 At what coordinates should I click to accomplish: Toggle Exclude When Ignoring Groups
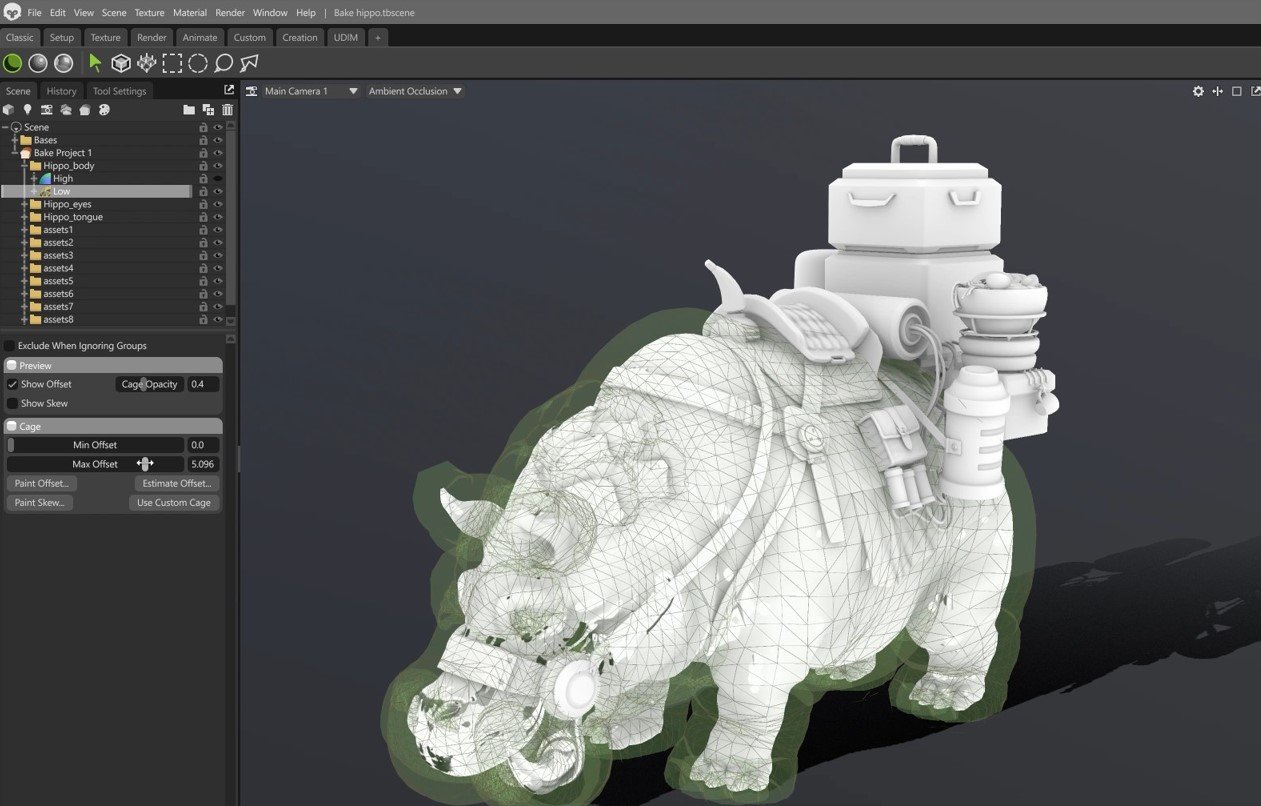[9, 345]
